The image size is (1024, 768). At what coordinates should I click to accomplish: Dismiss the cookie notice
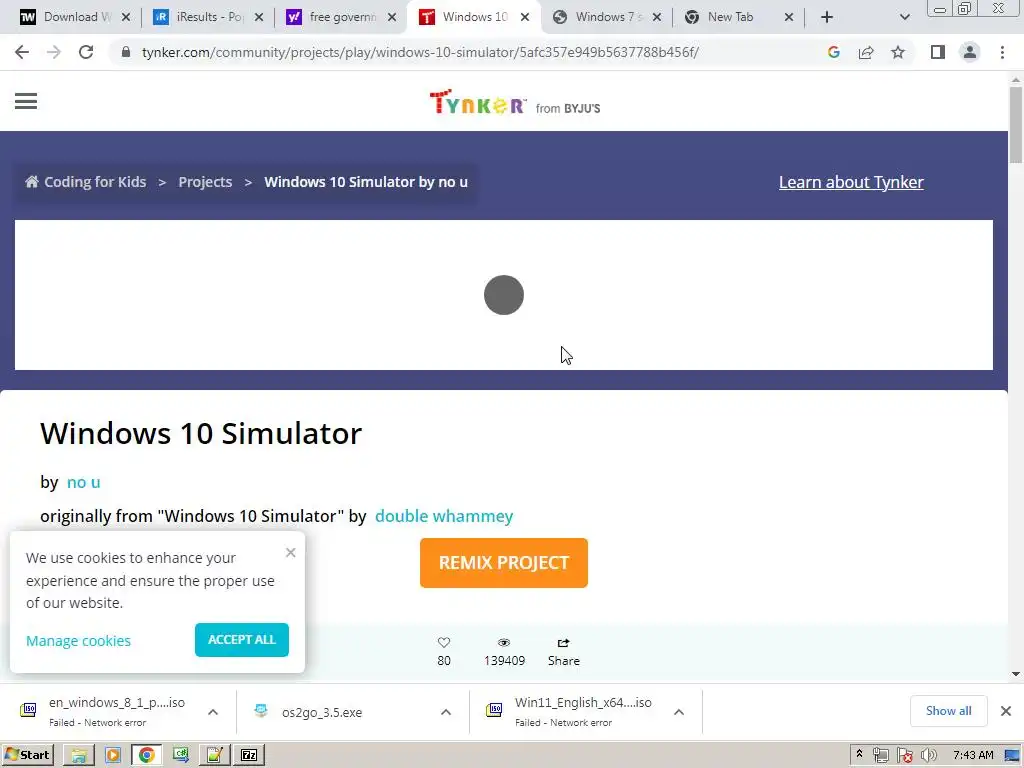pyautogui.click(x=291, y=552)
